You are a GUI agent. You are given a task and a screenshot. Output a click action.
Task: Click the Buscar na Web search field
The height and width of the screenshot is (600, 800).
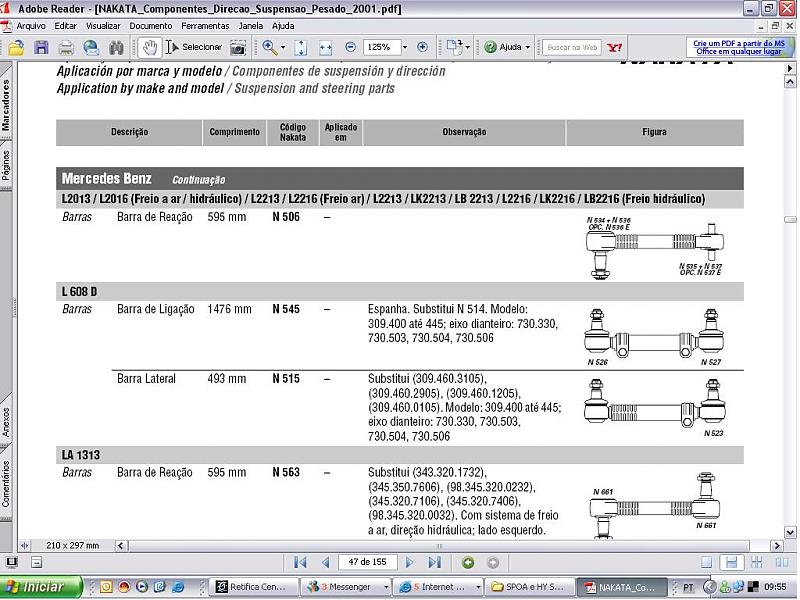(572, 47)
